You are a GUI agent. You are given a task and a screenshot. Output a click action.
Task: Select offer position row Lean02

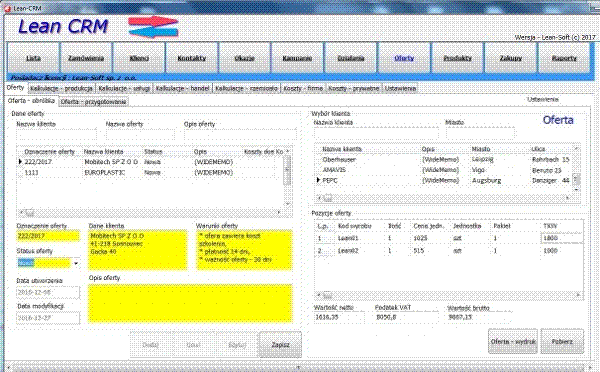pyautogui.click(x=449, y=251)
